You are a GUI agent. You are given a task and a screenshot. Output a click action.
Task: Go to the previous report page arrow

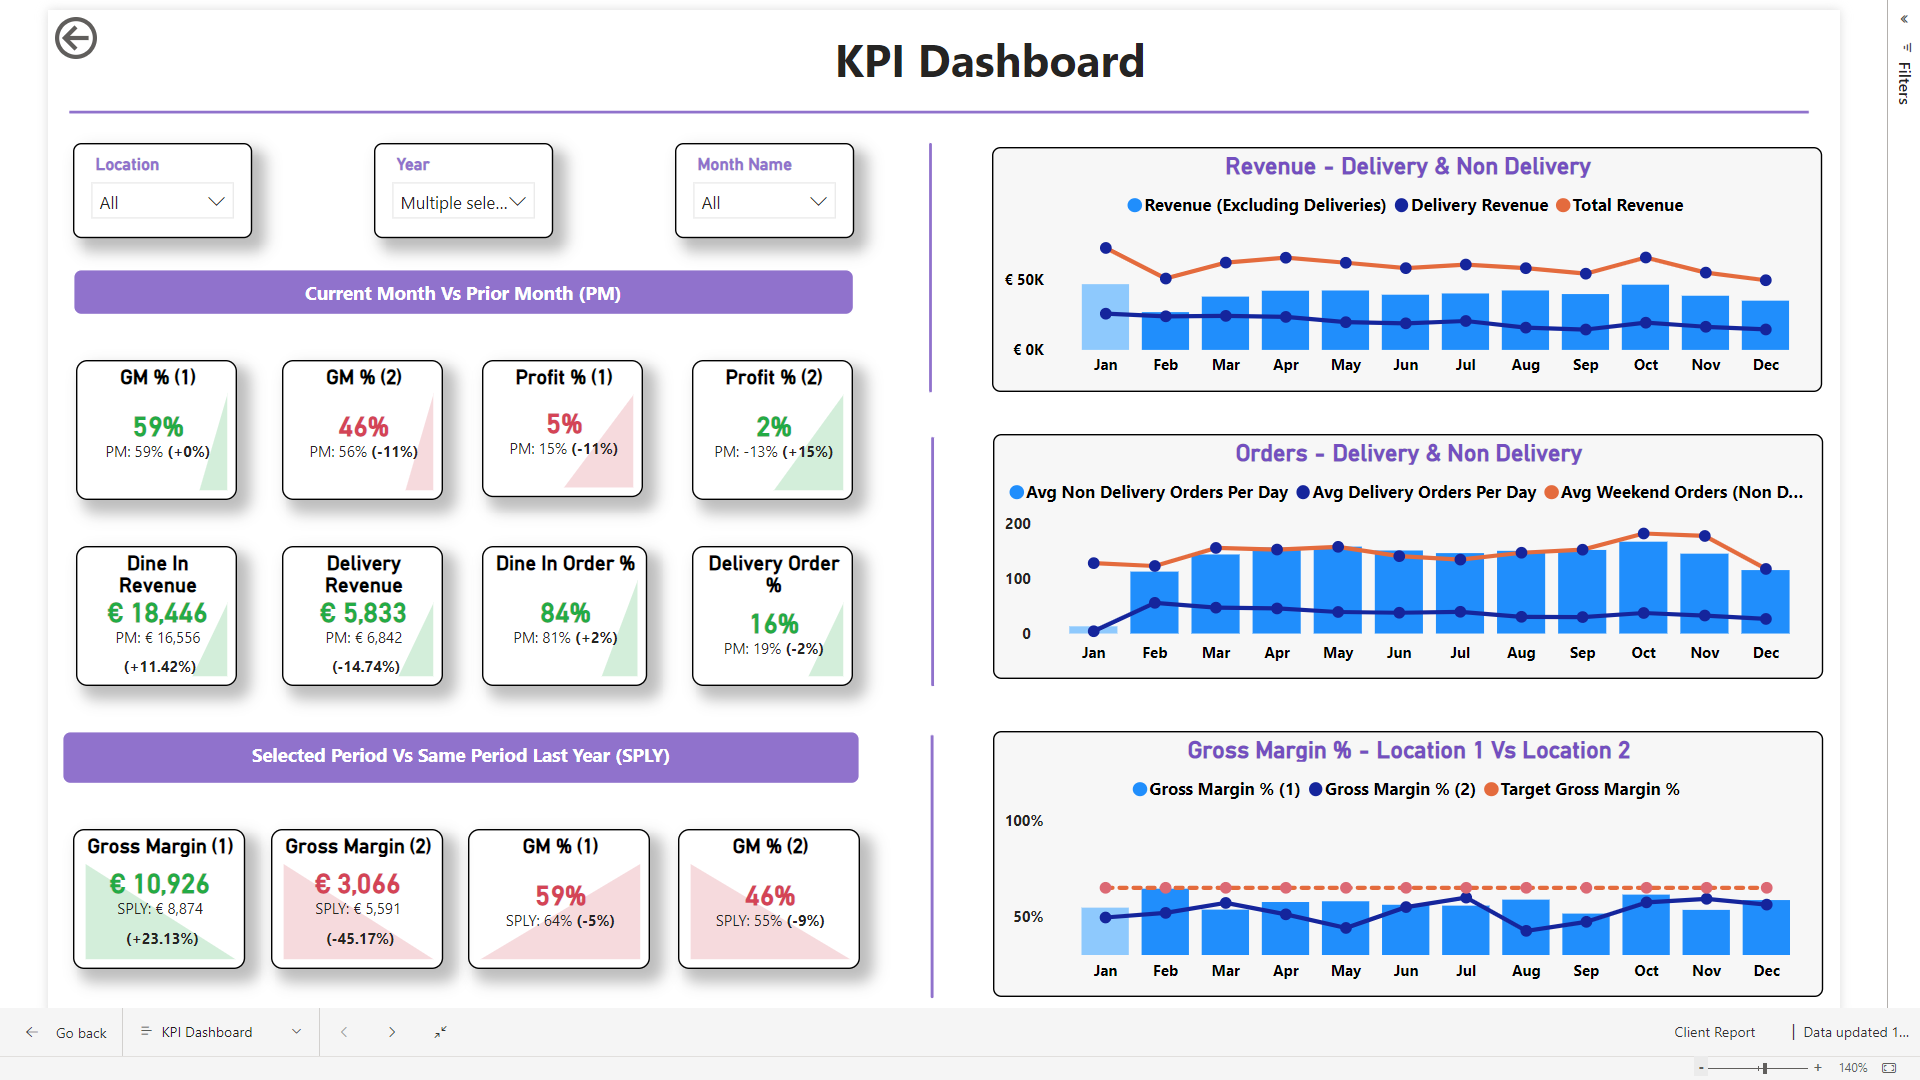pyautogui.click(x=344, y=1031)
